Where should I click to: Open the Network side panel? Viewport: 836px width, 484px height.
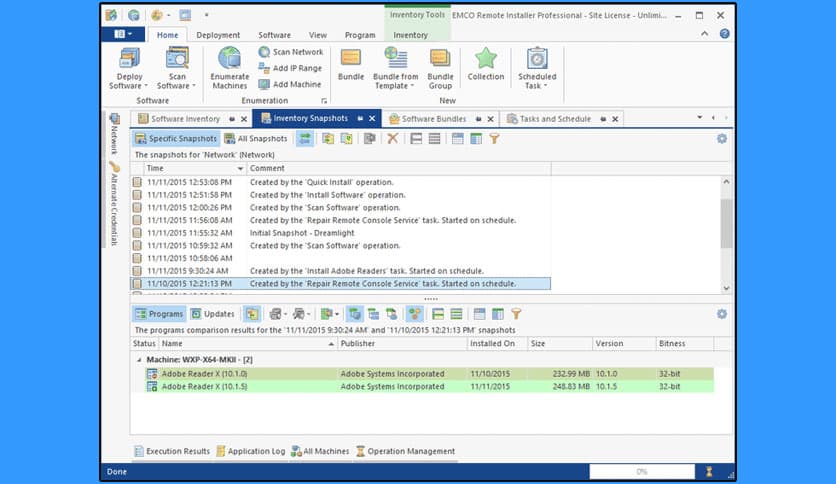coord(114,134)
